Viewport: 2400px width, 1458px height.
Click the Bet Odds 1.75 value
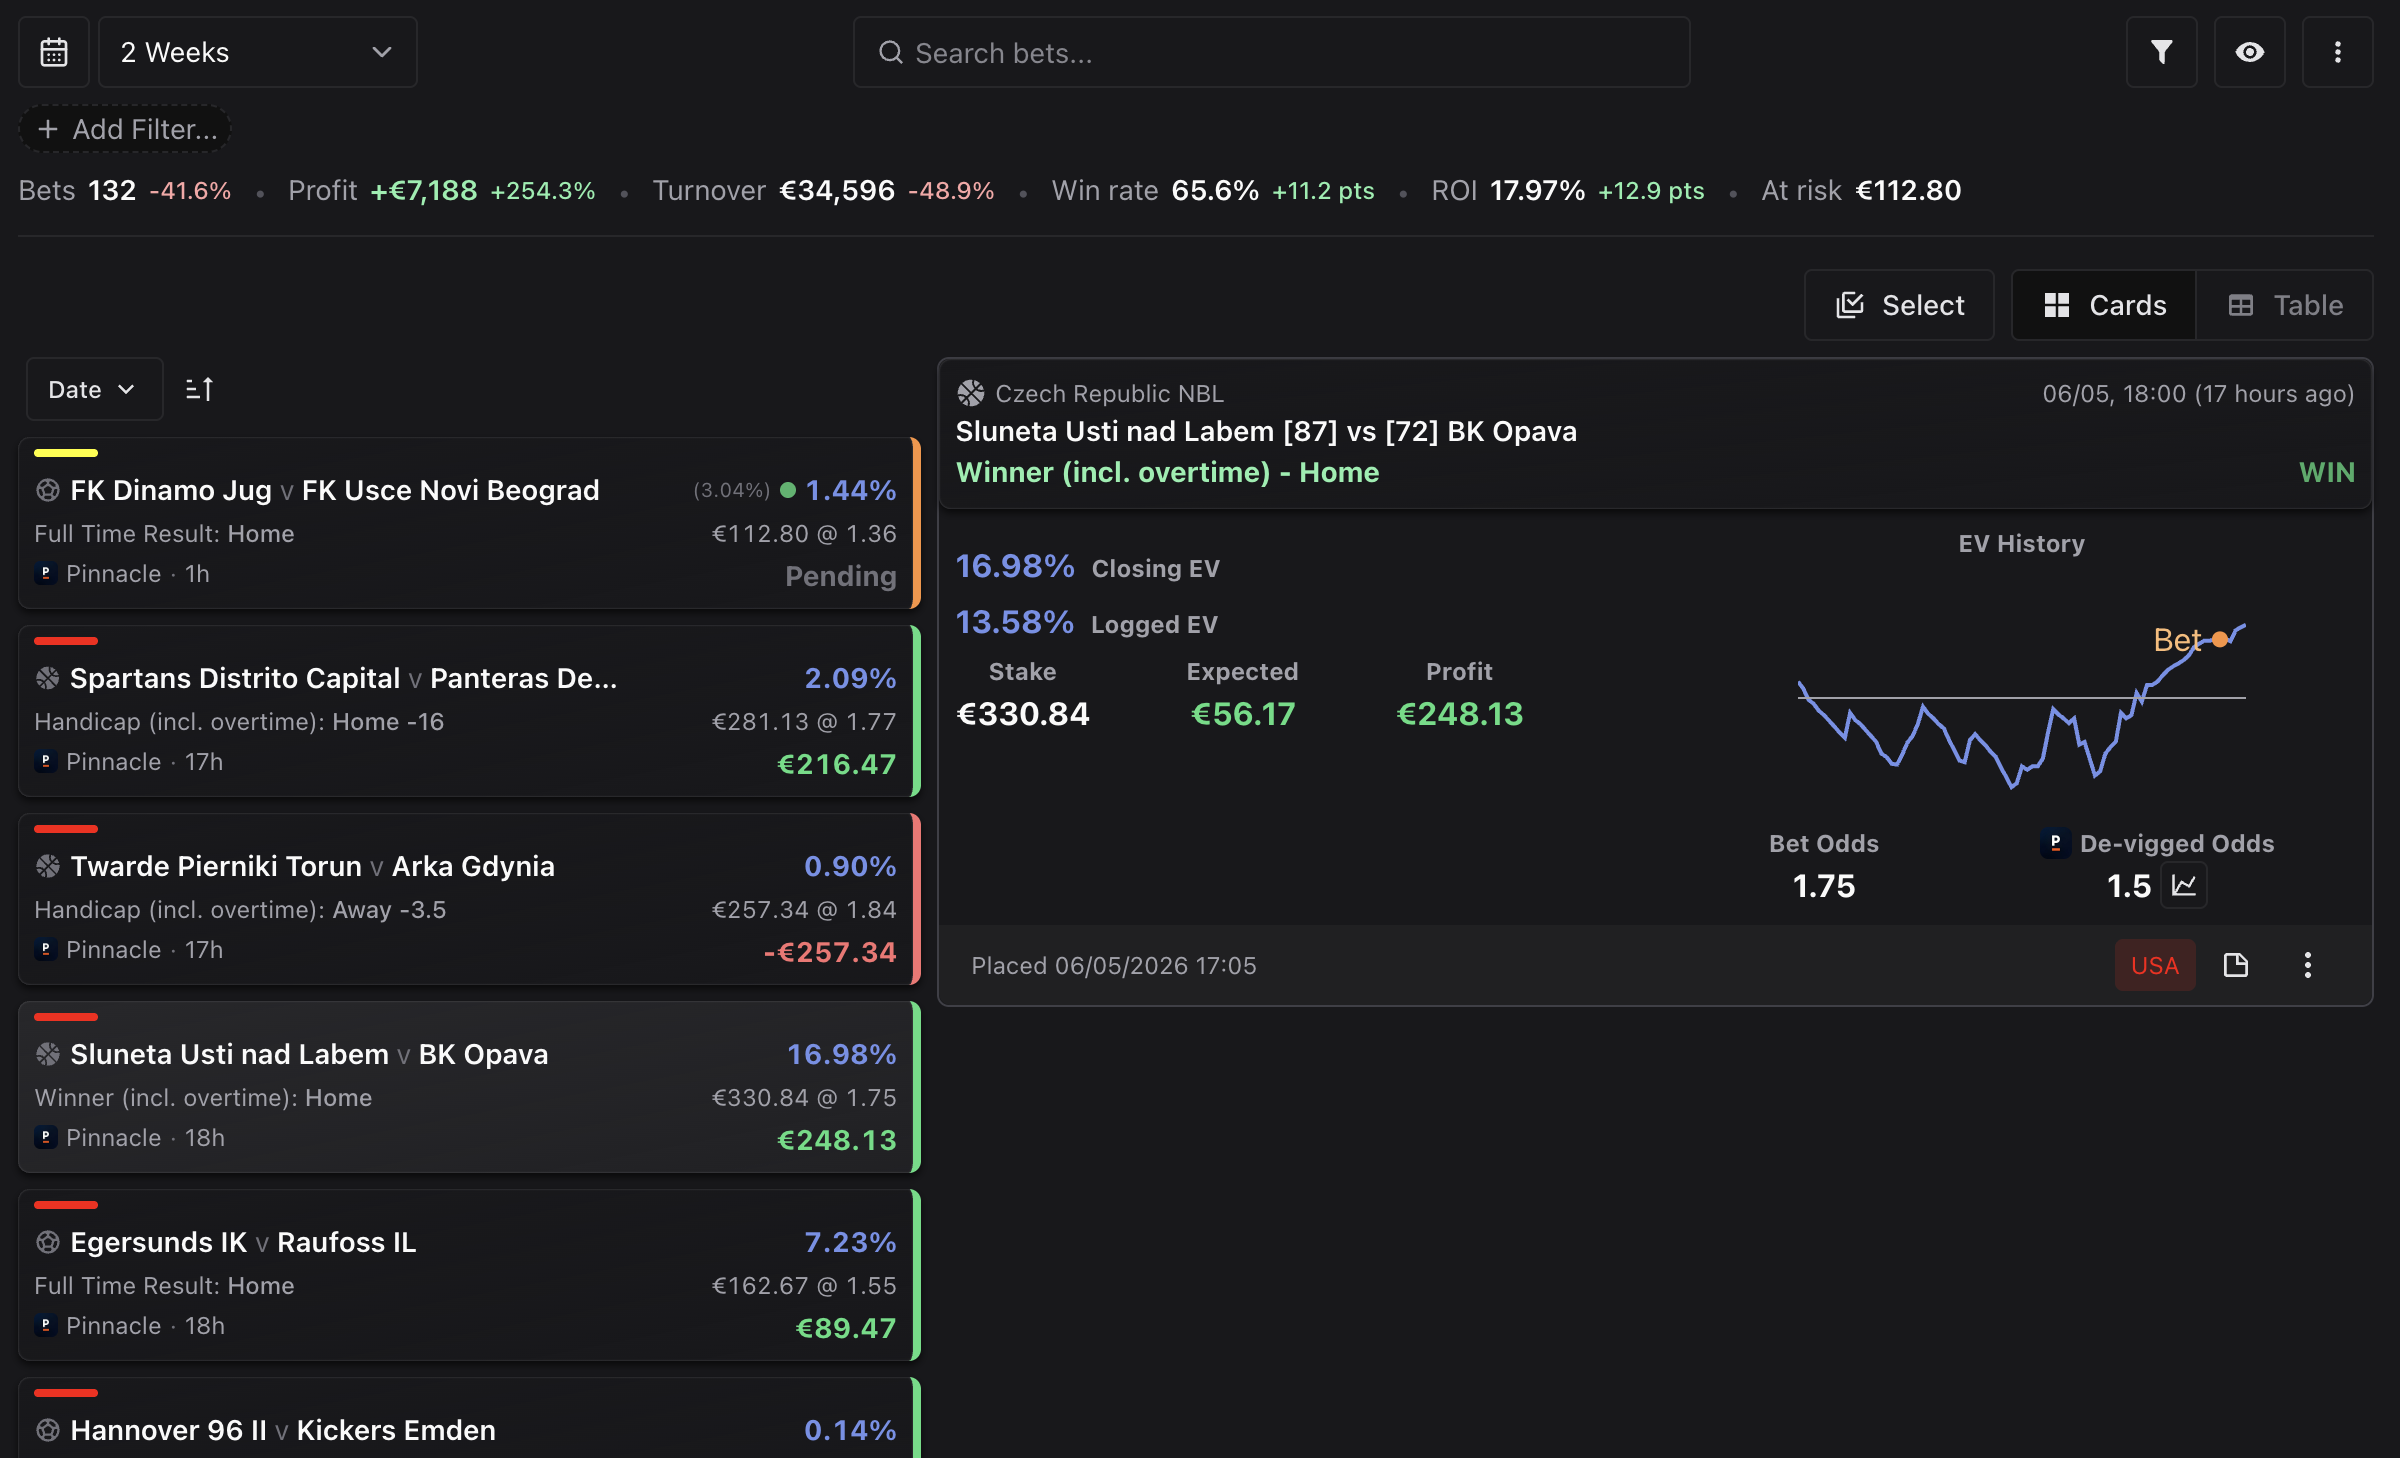(1823, 886)
